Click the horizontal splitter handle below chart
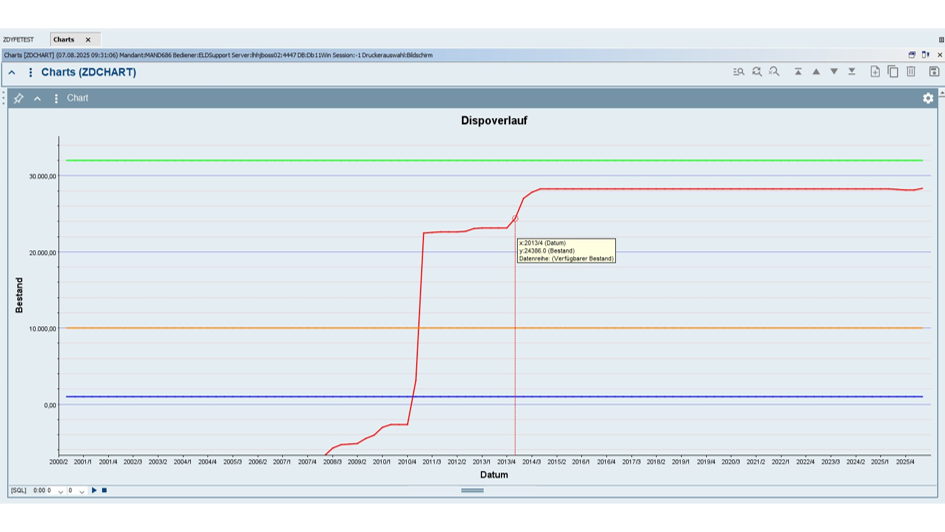Image resolution: width=945 pixels, height=532 pixels. 472,491
